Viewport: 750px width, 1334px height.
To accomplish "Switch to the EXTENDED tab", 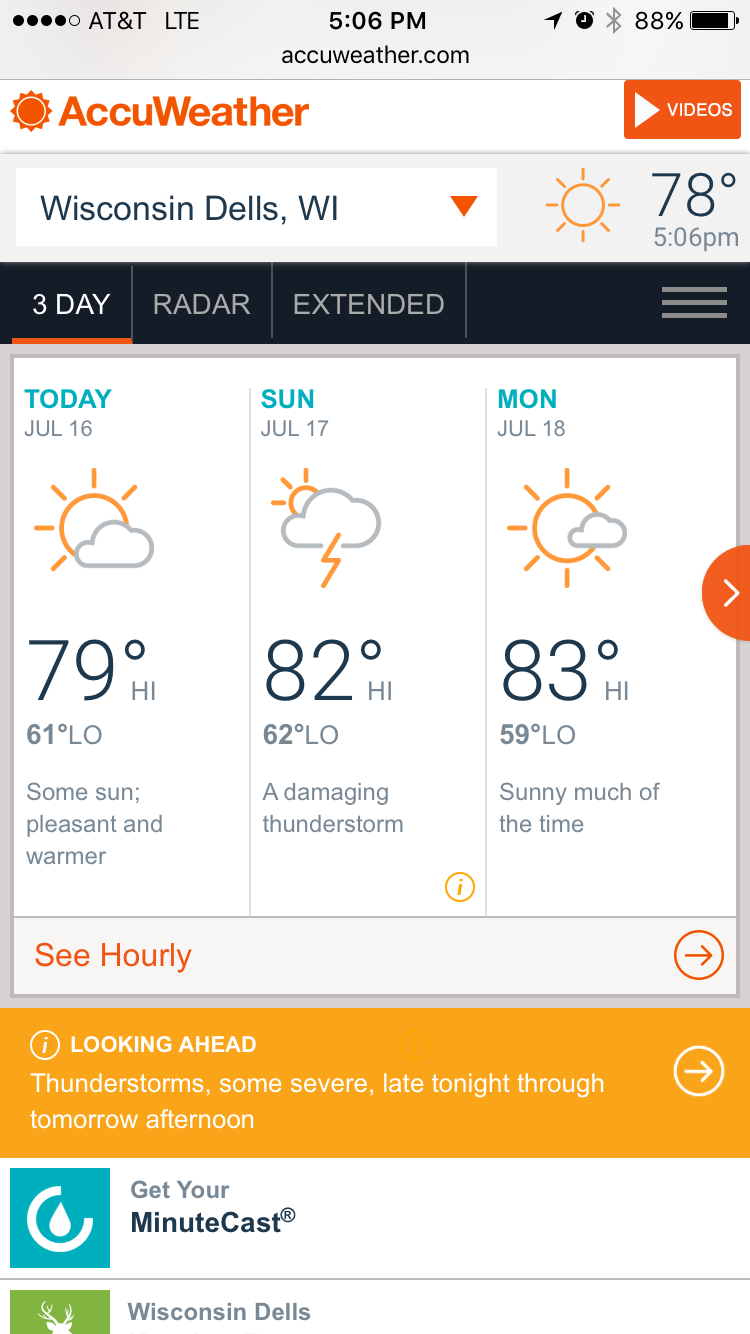I will (368, 304).
